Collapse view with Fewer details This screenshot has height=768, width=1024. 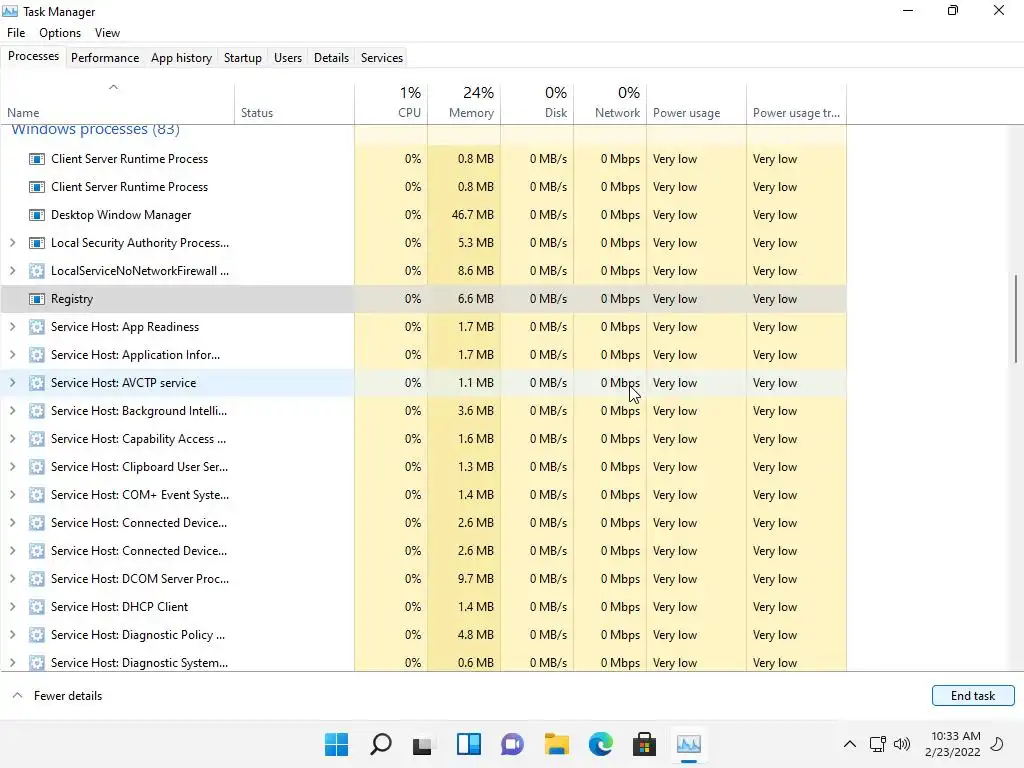[57, 696]
